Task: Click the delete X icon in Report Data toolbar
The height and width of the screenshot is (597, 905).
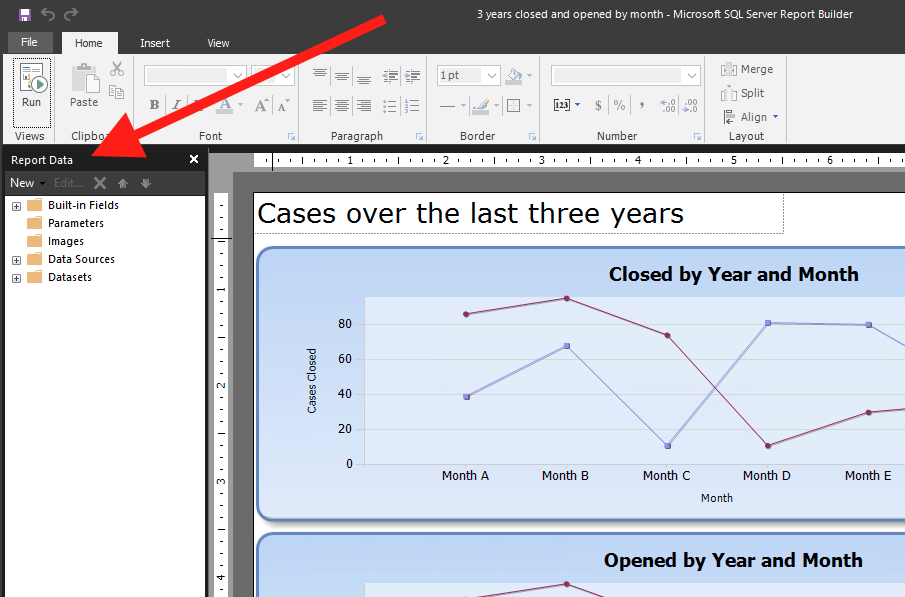Action: [99, 183]
